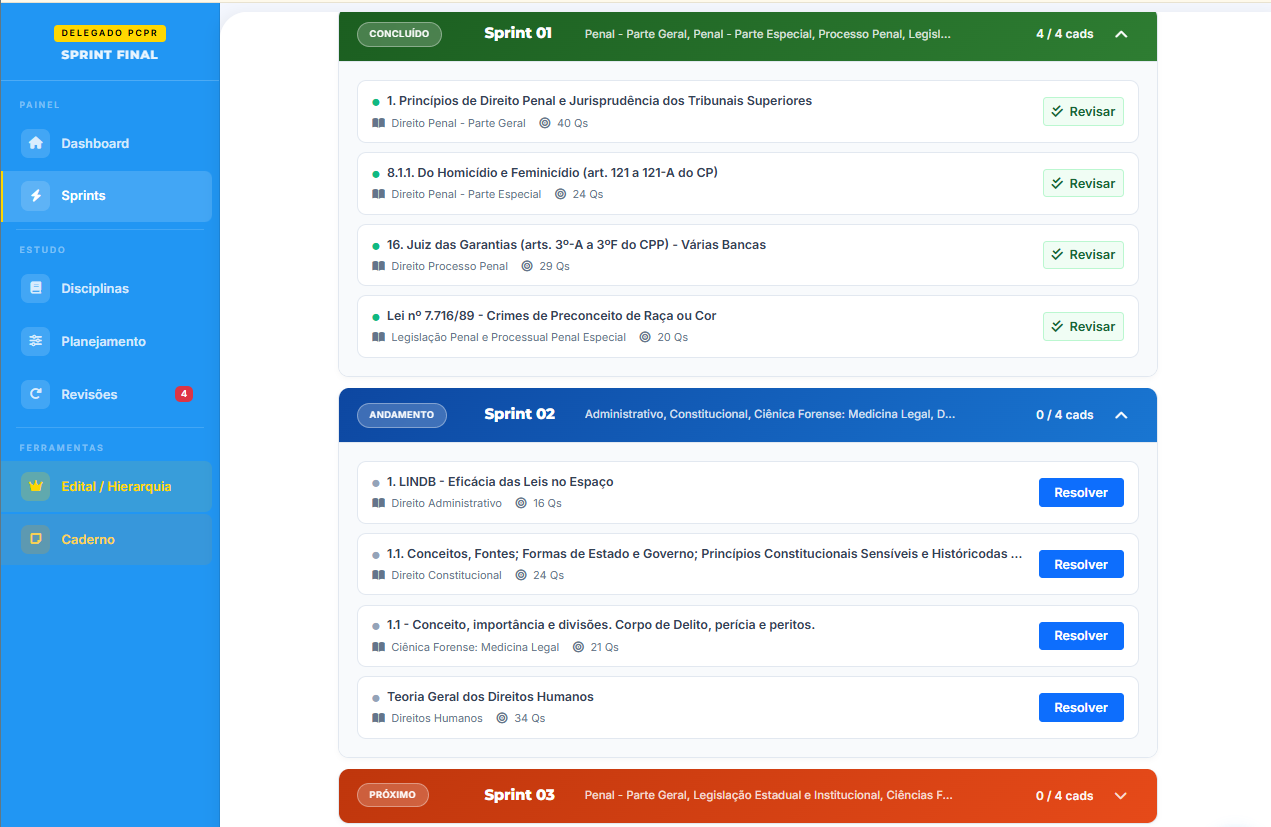Viewport: 1271px width, 827px height.
Task: Open Edital / Hierarquia tool
Action: click(x=106, y=486)
